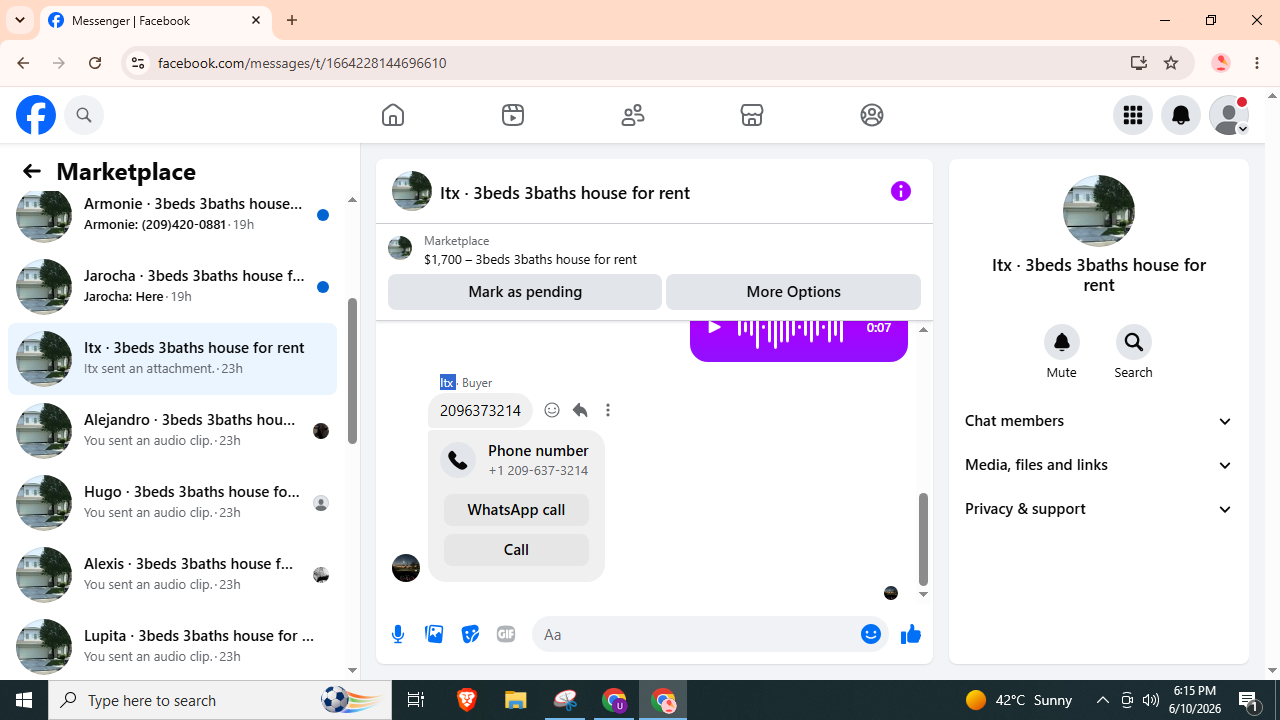Choose a sticker icon in composer
1280x720 pixels.
coord(470,634)
